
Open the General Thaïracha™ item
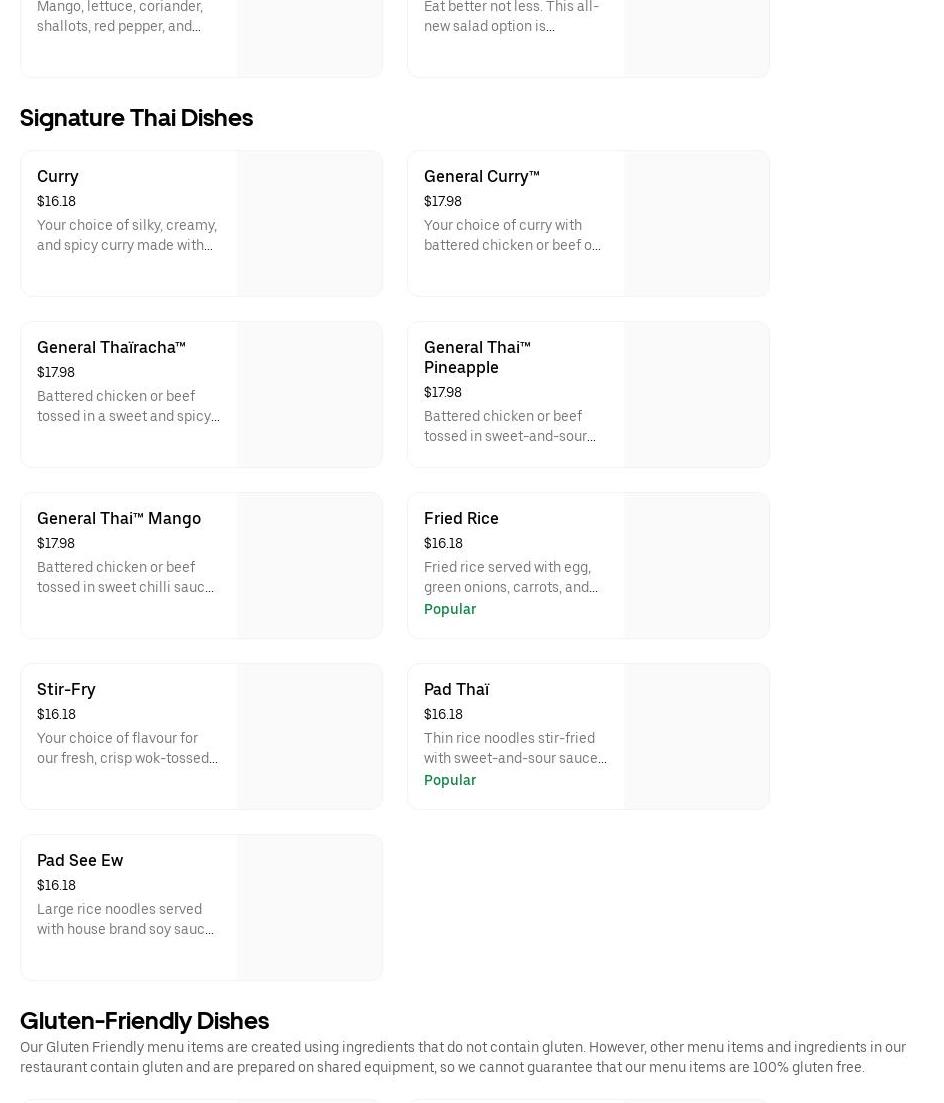111,348
